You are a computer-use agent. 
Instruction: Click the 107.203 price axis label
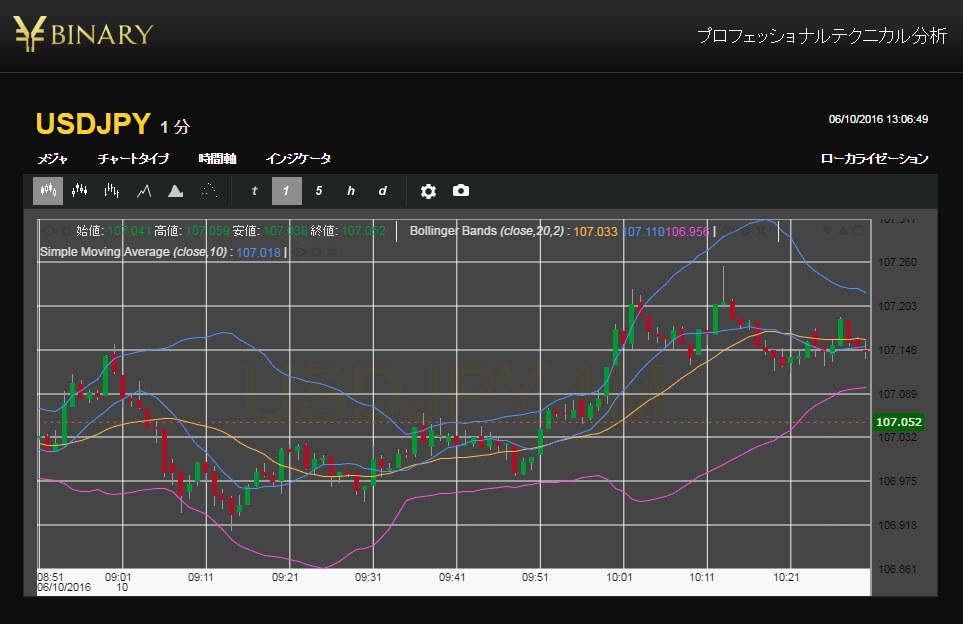[897, 306]
